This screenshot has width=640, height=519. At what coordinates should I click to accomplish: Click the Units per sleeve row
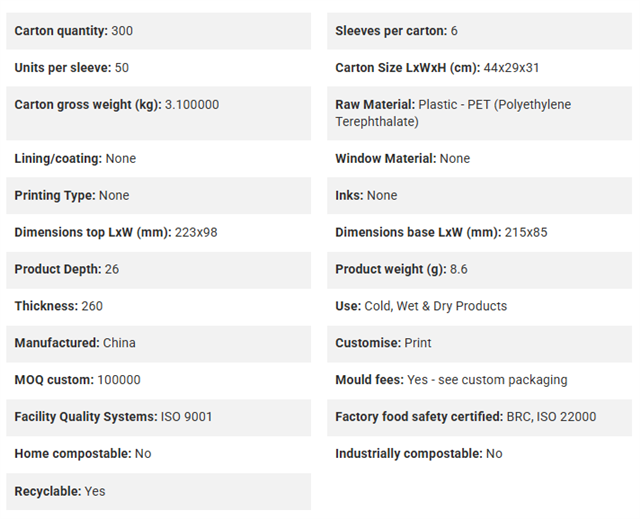click(158, 68)
